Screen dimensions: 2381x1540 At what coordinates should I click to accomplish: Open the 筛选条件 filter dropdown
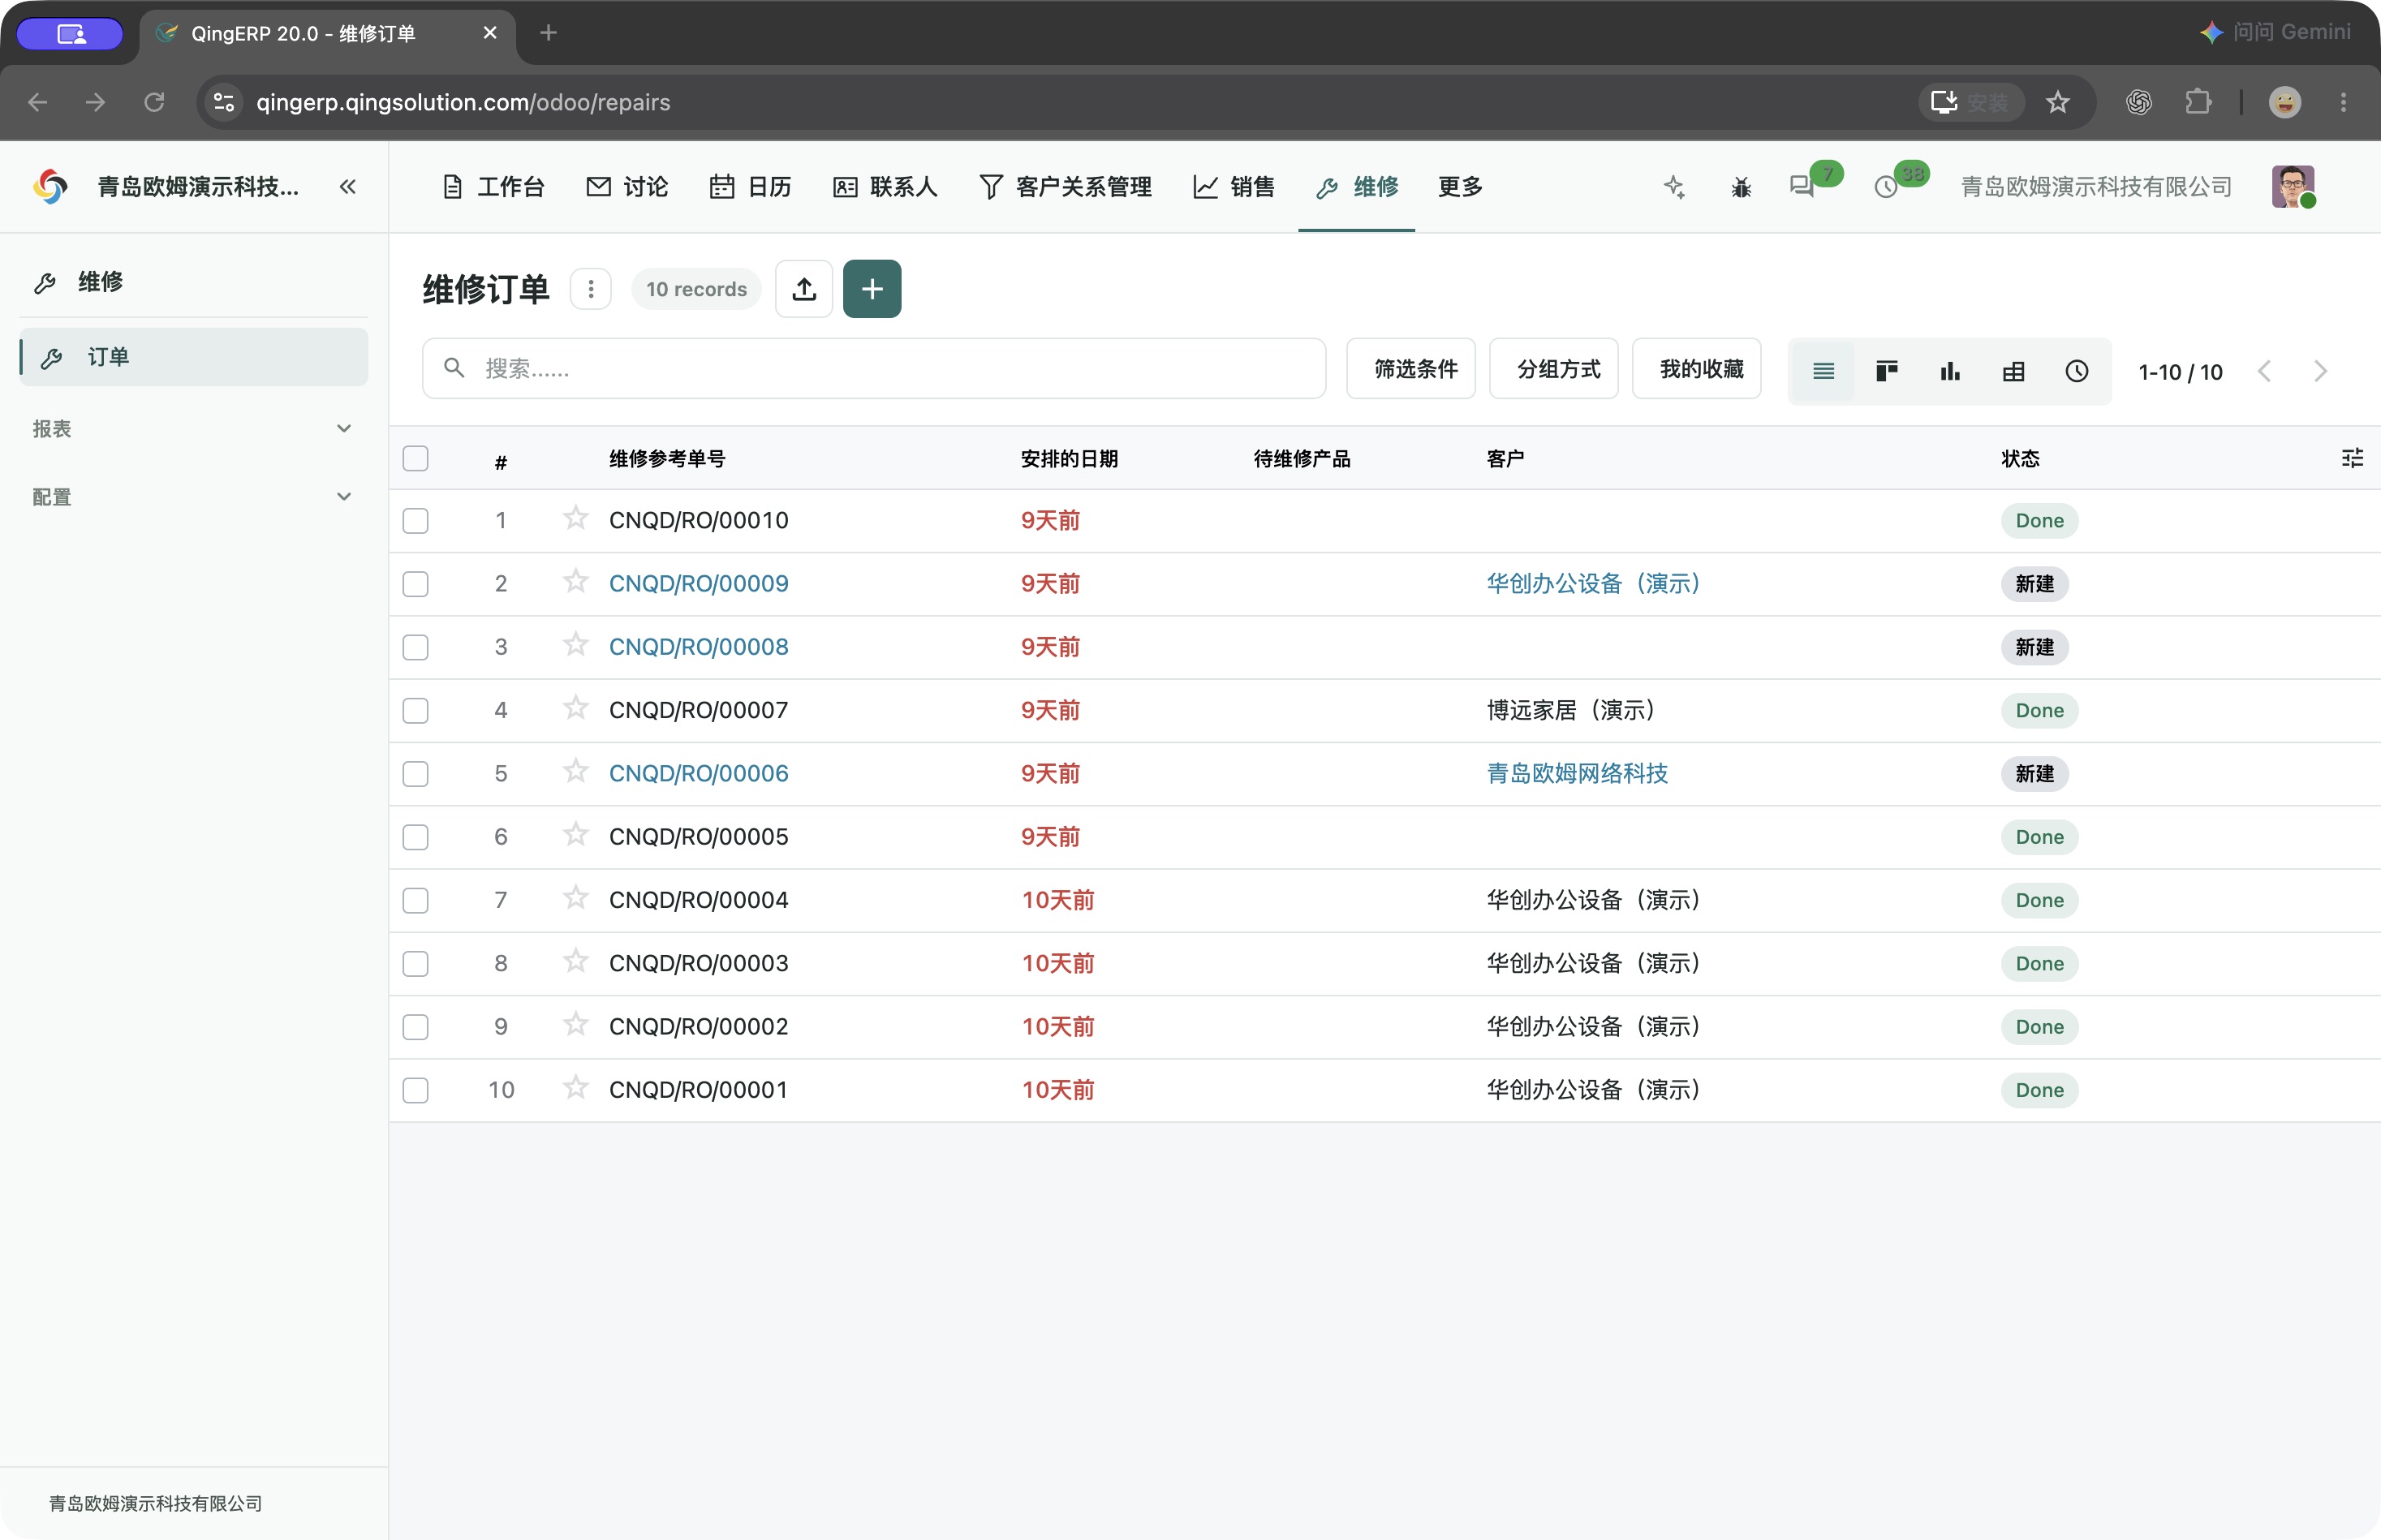(x=1411, y=369)
